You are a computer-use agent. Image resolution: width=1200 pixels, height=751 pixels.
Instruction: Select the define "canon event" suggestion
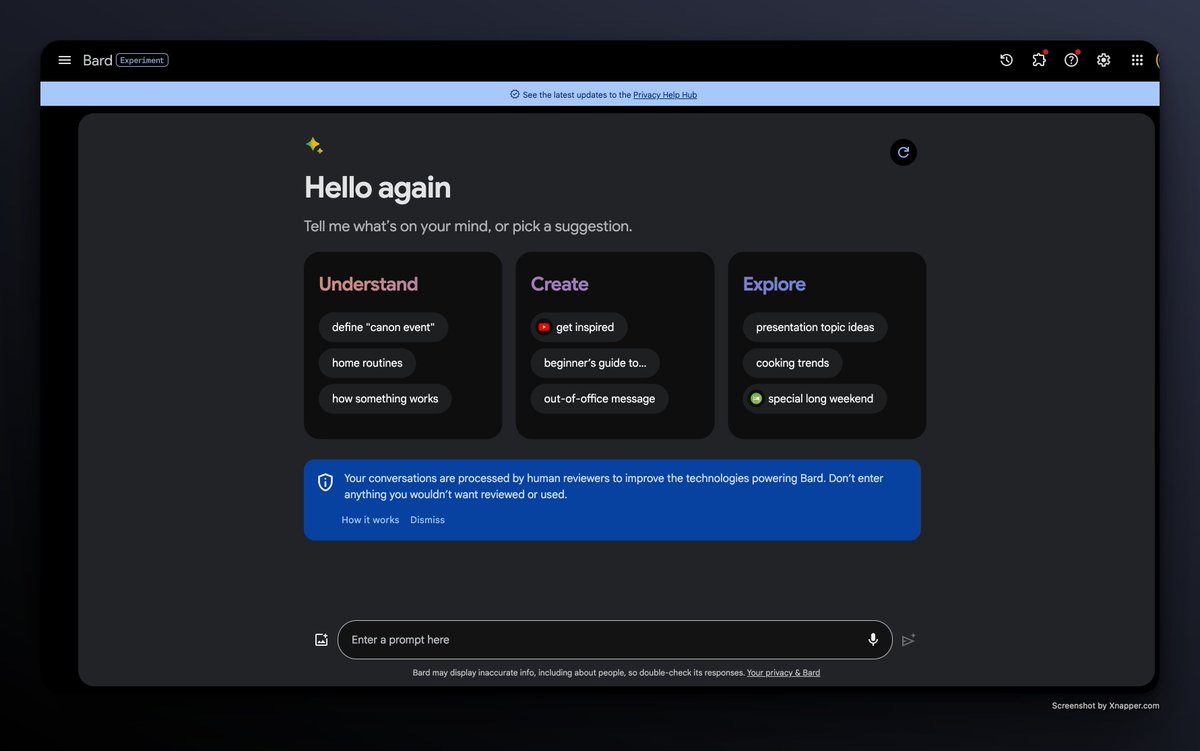[x=383, y=327]
